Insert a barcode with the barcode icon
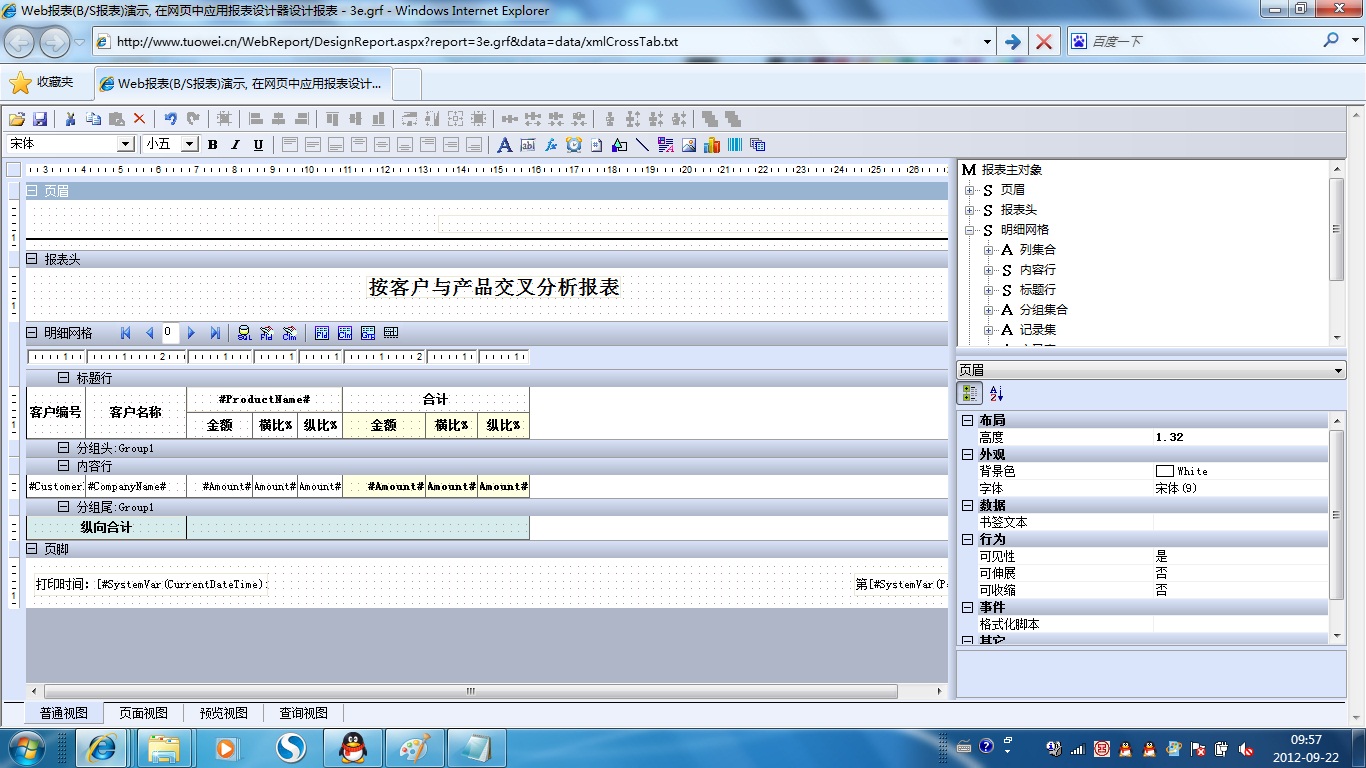 [x=735, y=145]
